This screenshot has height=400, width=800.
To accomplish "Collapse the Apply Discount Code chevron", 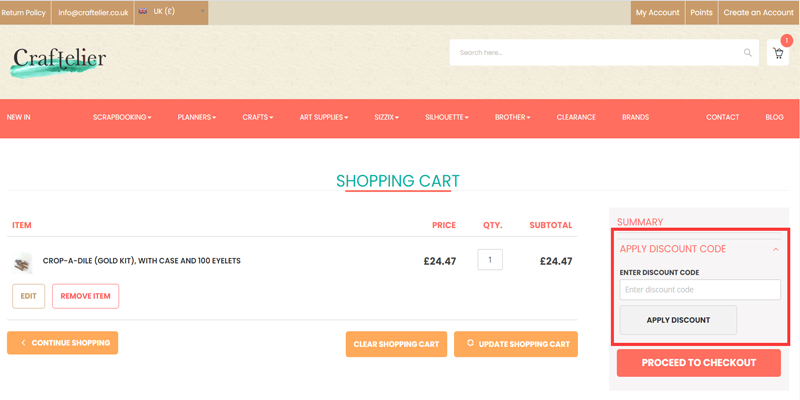I will pos(776,249).
